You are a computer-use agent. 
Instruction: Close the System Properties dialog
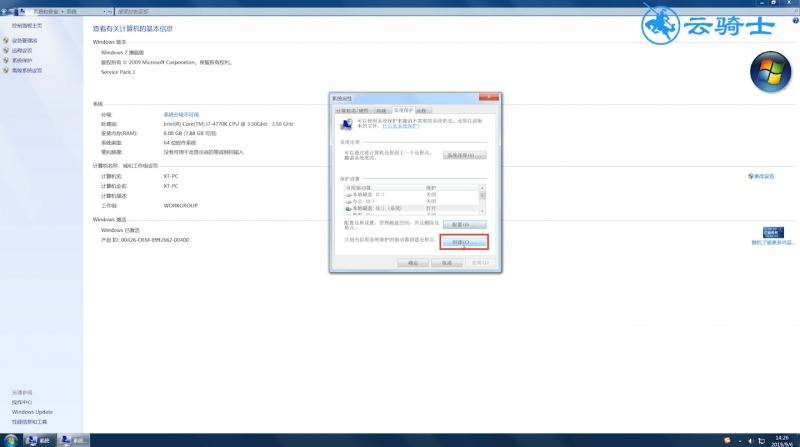pyautogui.click(x=489, y=97)
